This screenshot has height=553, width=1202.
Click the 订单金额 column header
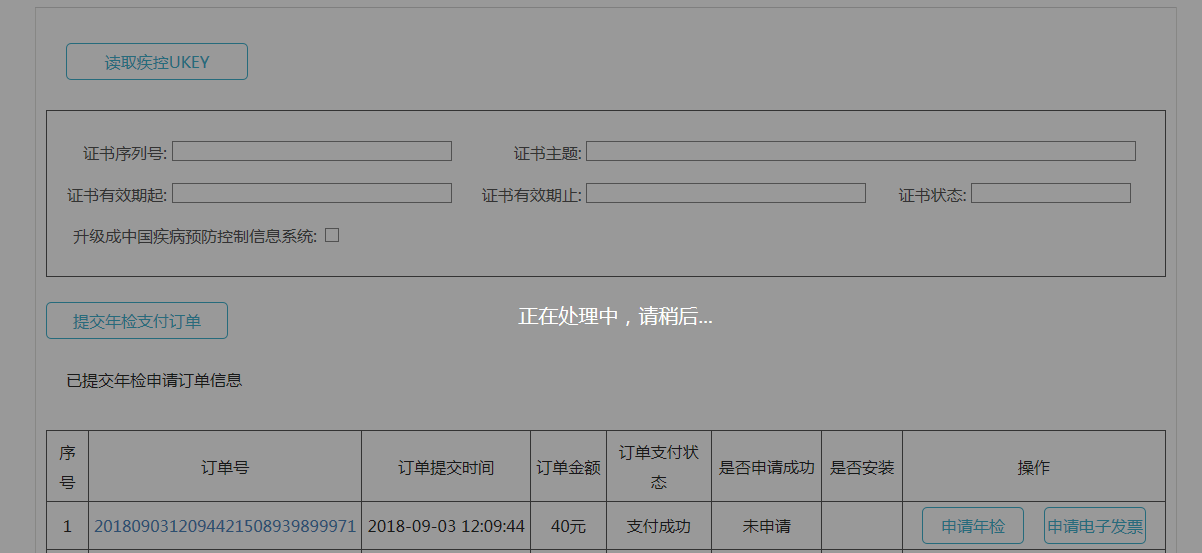coord(568,467)
